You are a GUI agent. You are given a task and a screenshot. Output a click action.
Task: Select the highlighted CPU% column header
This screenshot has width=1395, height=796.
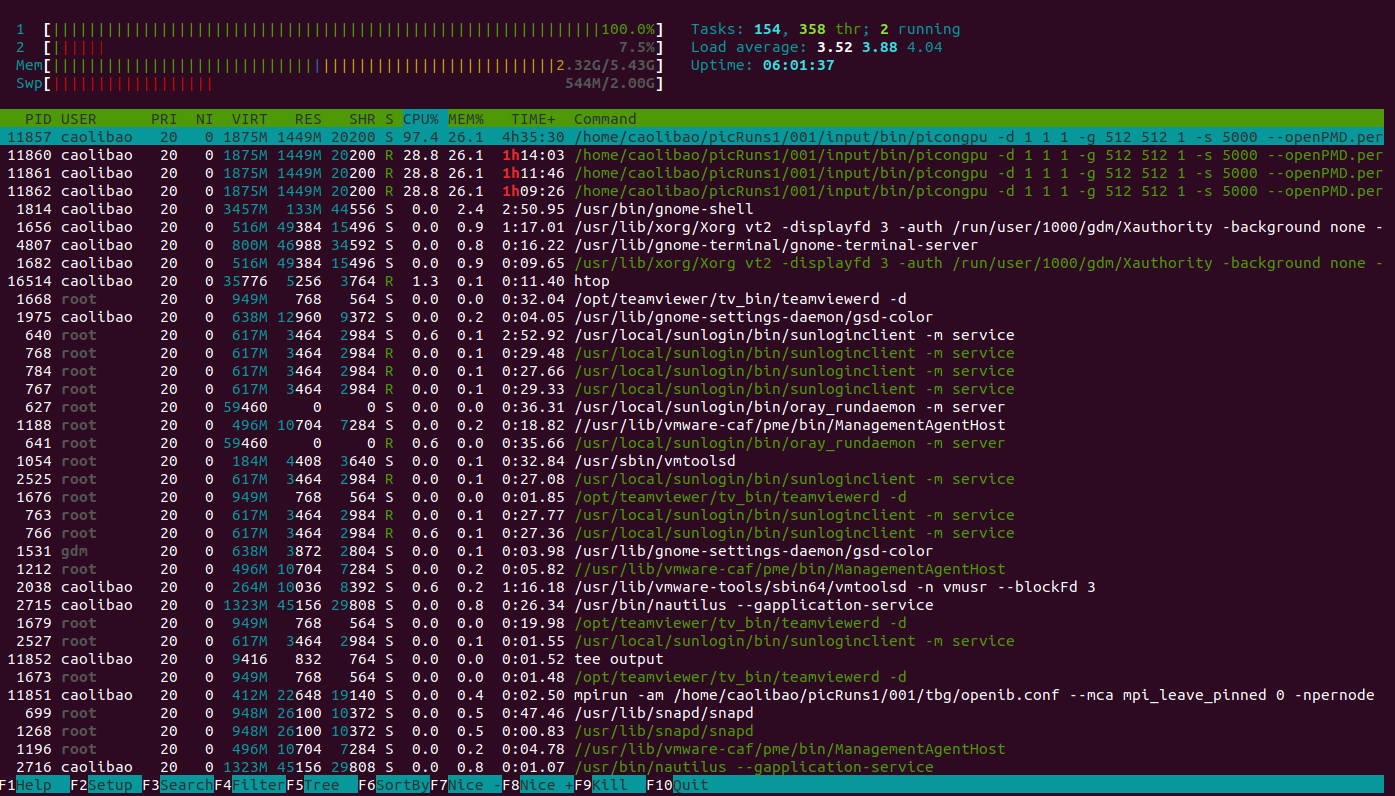(421, 119)
